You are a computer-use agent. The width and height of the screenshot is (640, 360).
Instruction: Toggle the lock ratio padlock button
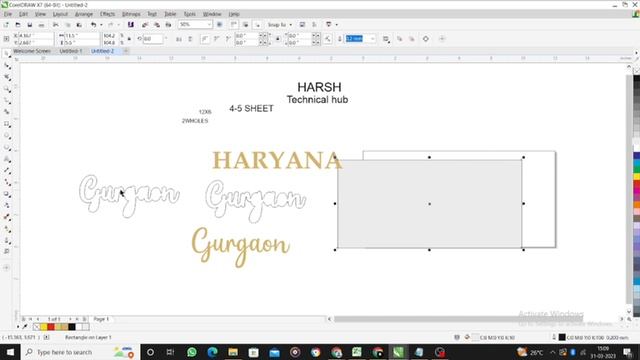click(x=129, y=39)
